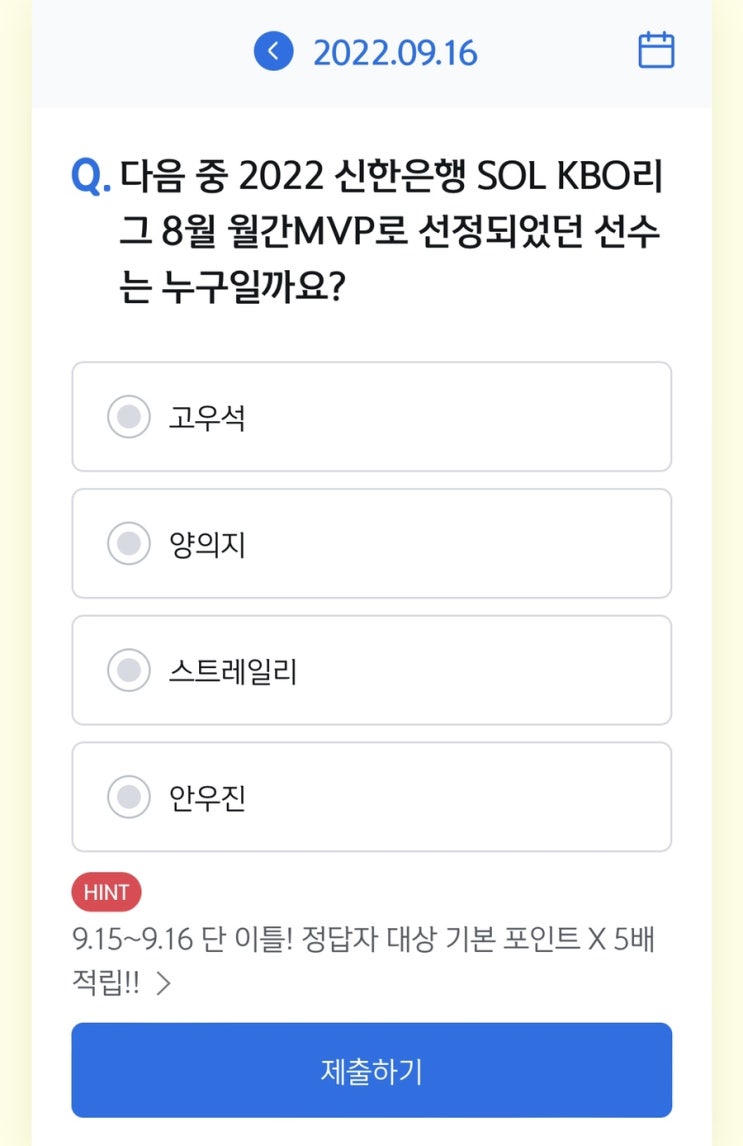
Task: Click the red HINT badge
Action: tap(106, 893)
